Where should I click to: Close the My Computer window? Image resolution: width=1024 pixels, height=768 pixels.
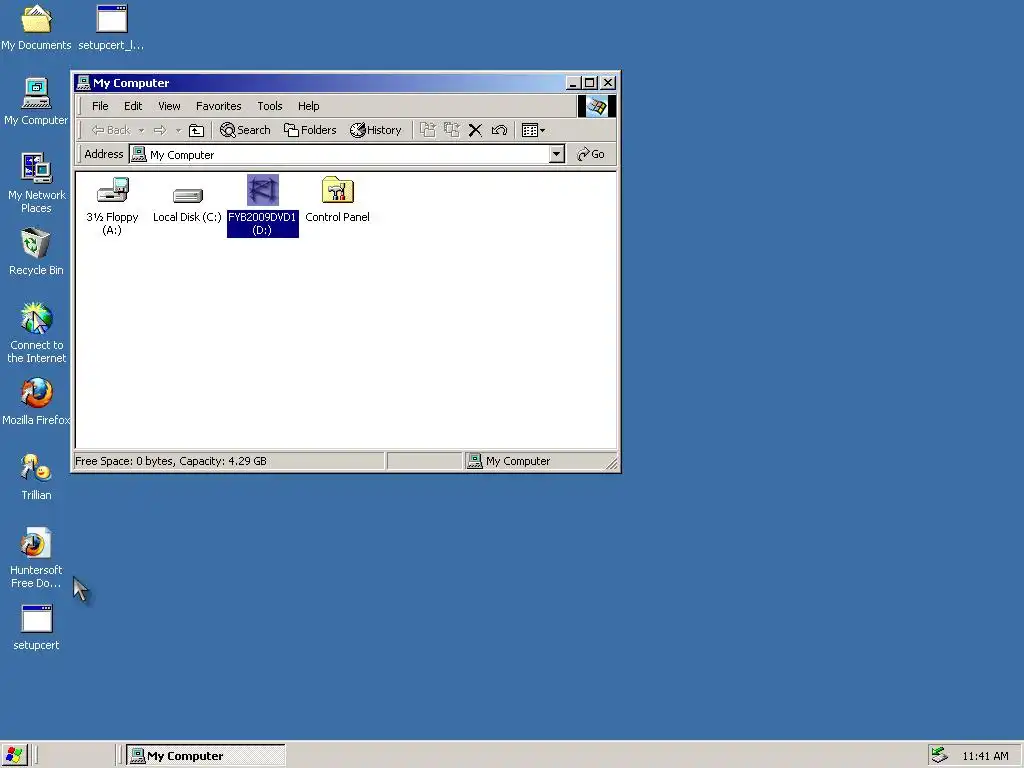tap(608, 83)
